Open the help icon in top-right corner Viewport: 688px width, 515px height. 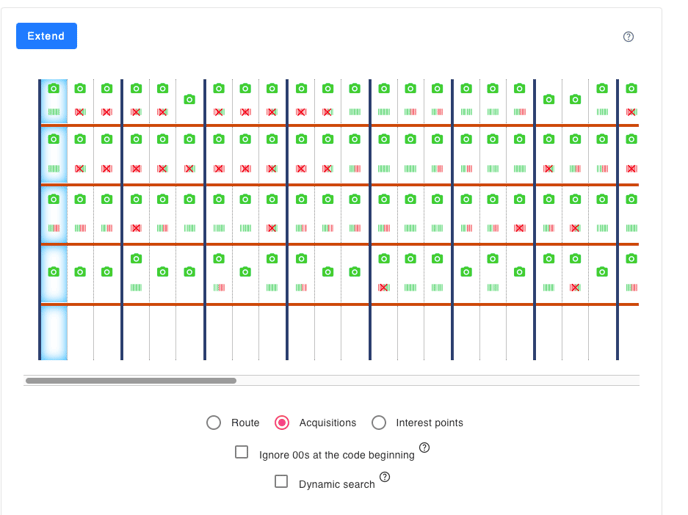628,37
